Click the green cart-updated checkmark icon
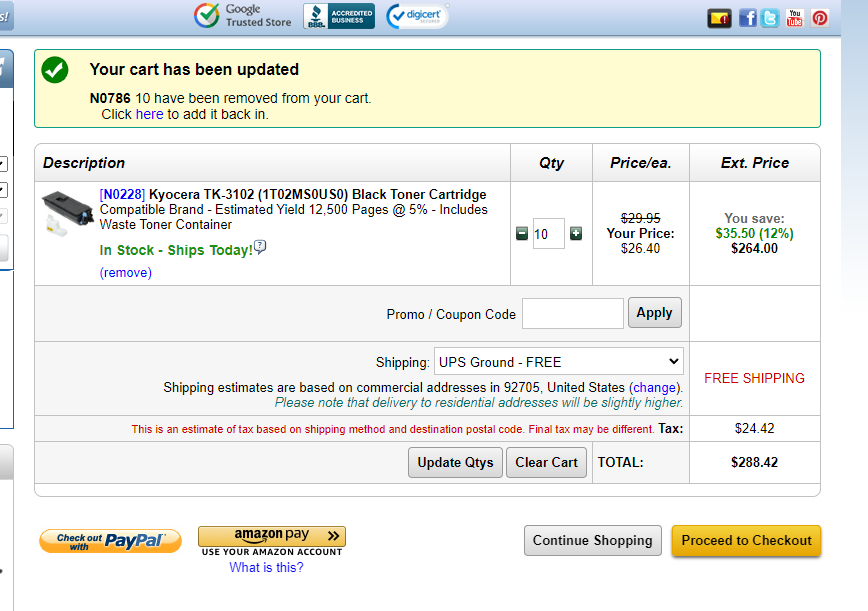Screen dimensions: 868x611 pyautogui.click(x=55, y=70)
